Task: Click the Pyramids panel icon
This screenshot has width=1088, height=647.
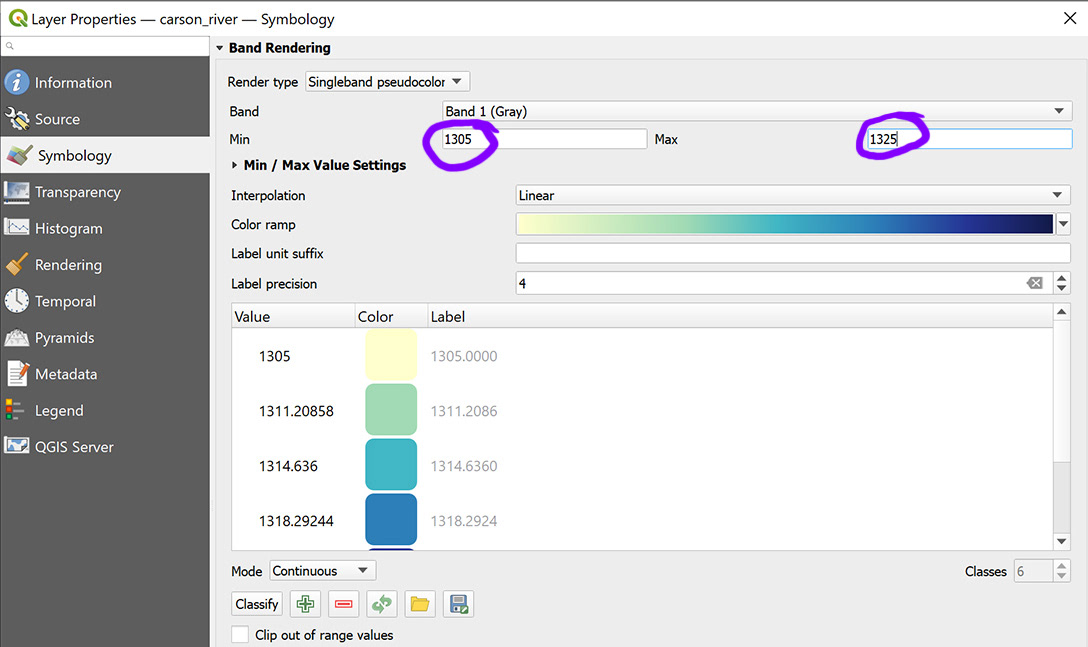Action: click(17, 337)
